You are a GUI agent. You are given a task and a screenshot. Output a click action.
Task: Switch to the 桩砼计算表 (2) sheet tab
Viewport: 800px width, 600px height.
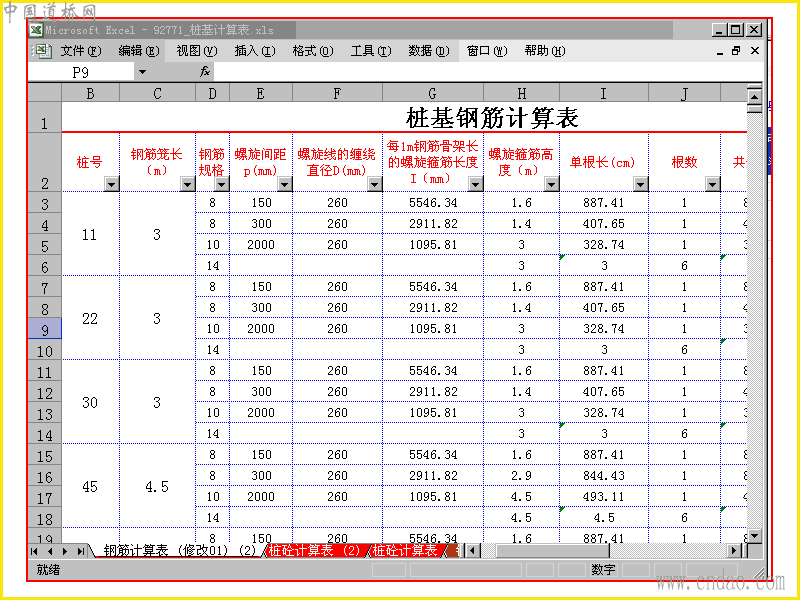[x=315, y=551]
